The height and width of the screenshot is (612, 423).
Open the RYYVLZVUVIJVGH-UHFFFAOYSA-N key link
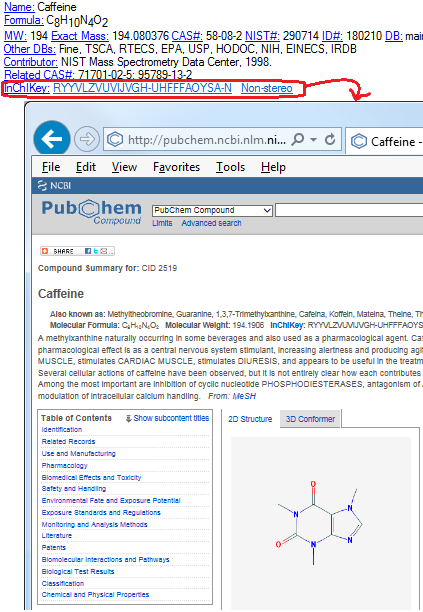coord(142,88)
